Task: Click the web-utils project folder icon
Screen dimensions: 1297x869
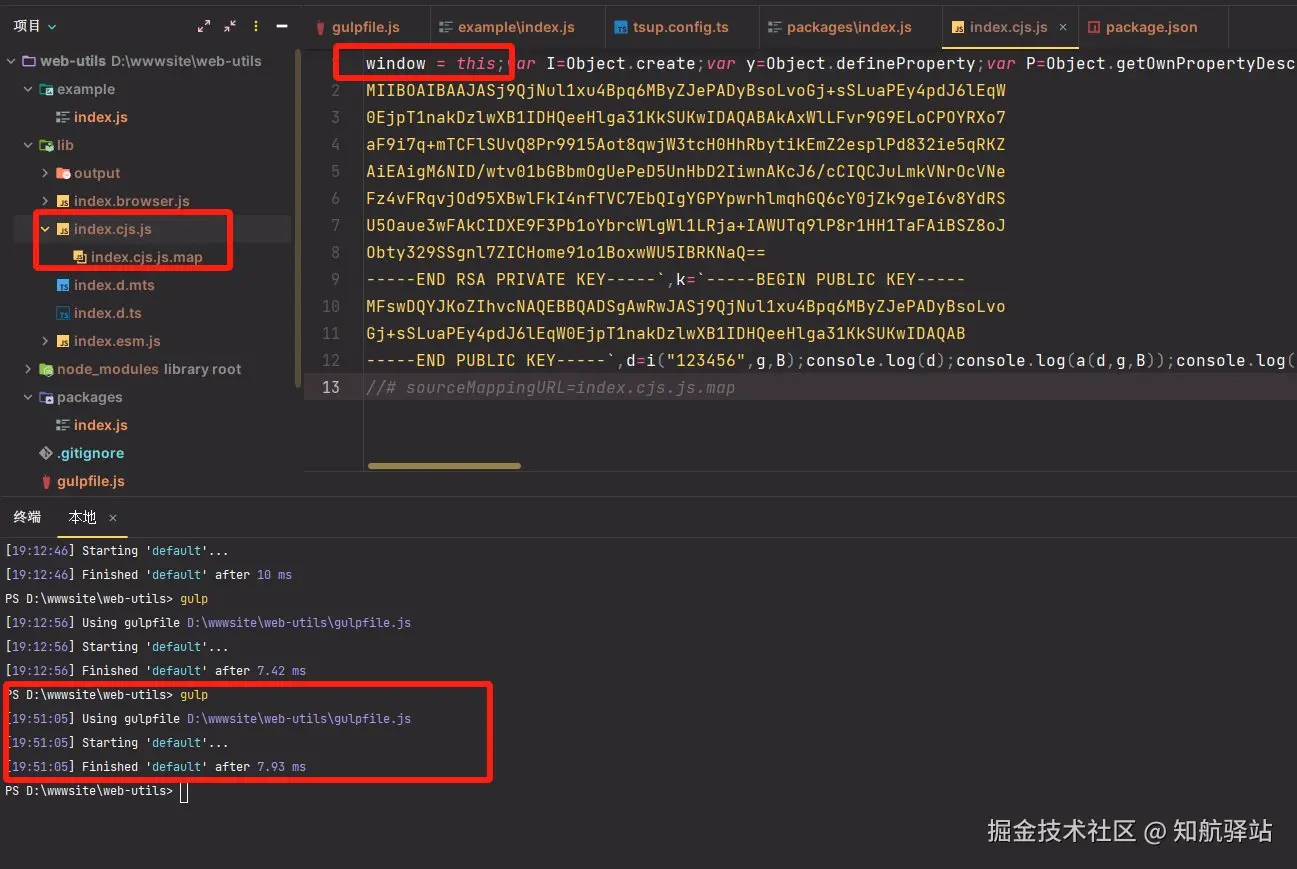Action: point(29,61)
